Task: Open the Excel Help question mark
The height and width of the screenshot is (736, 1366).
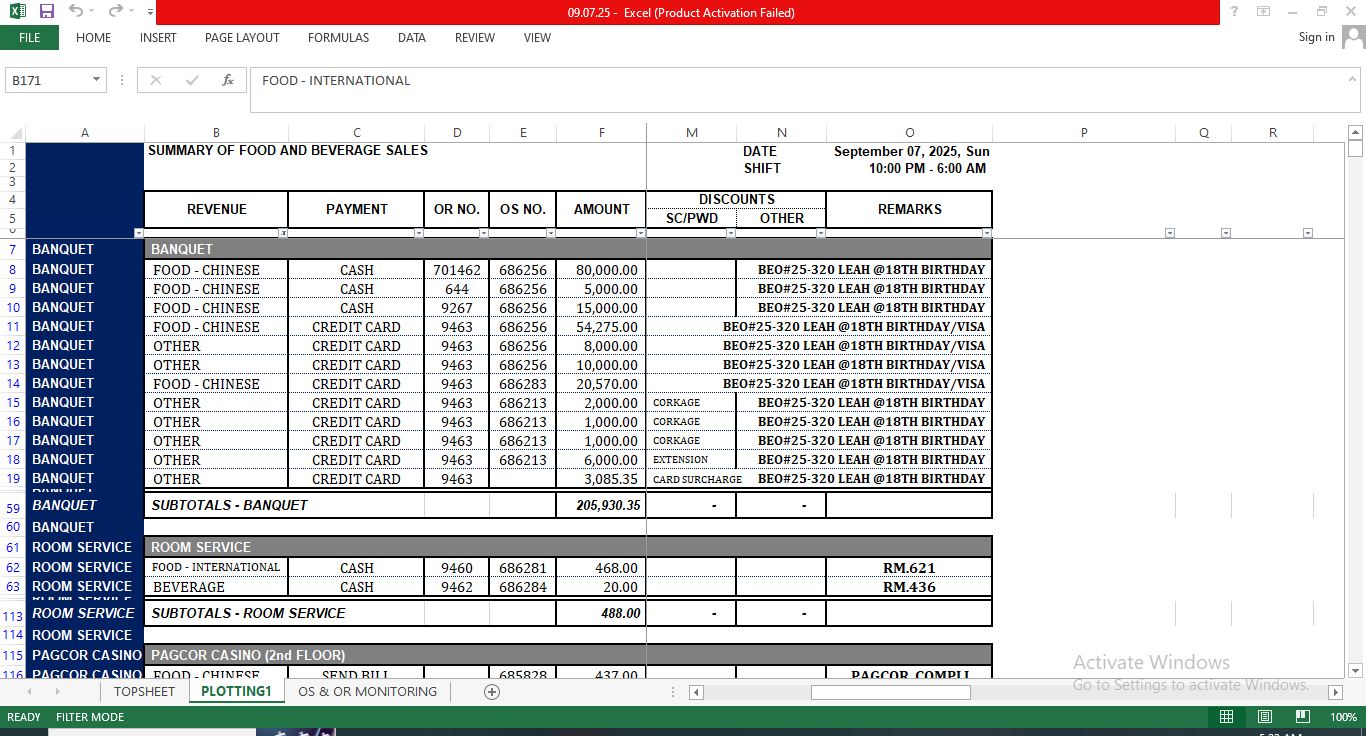Action: 1234,11
